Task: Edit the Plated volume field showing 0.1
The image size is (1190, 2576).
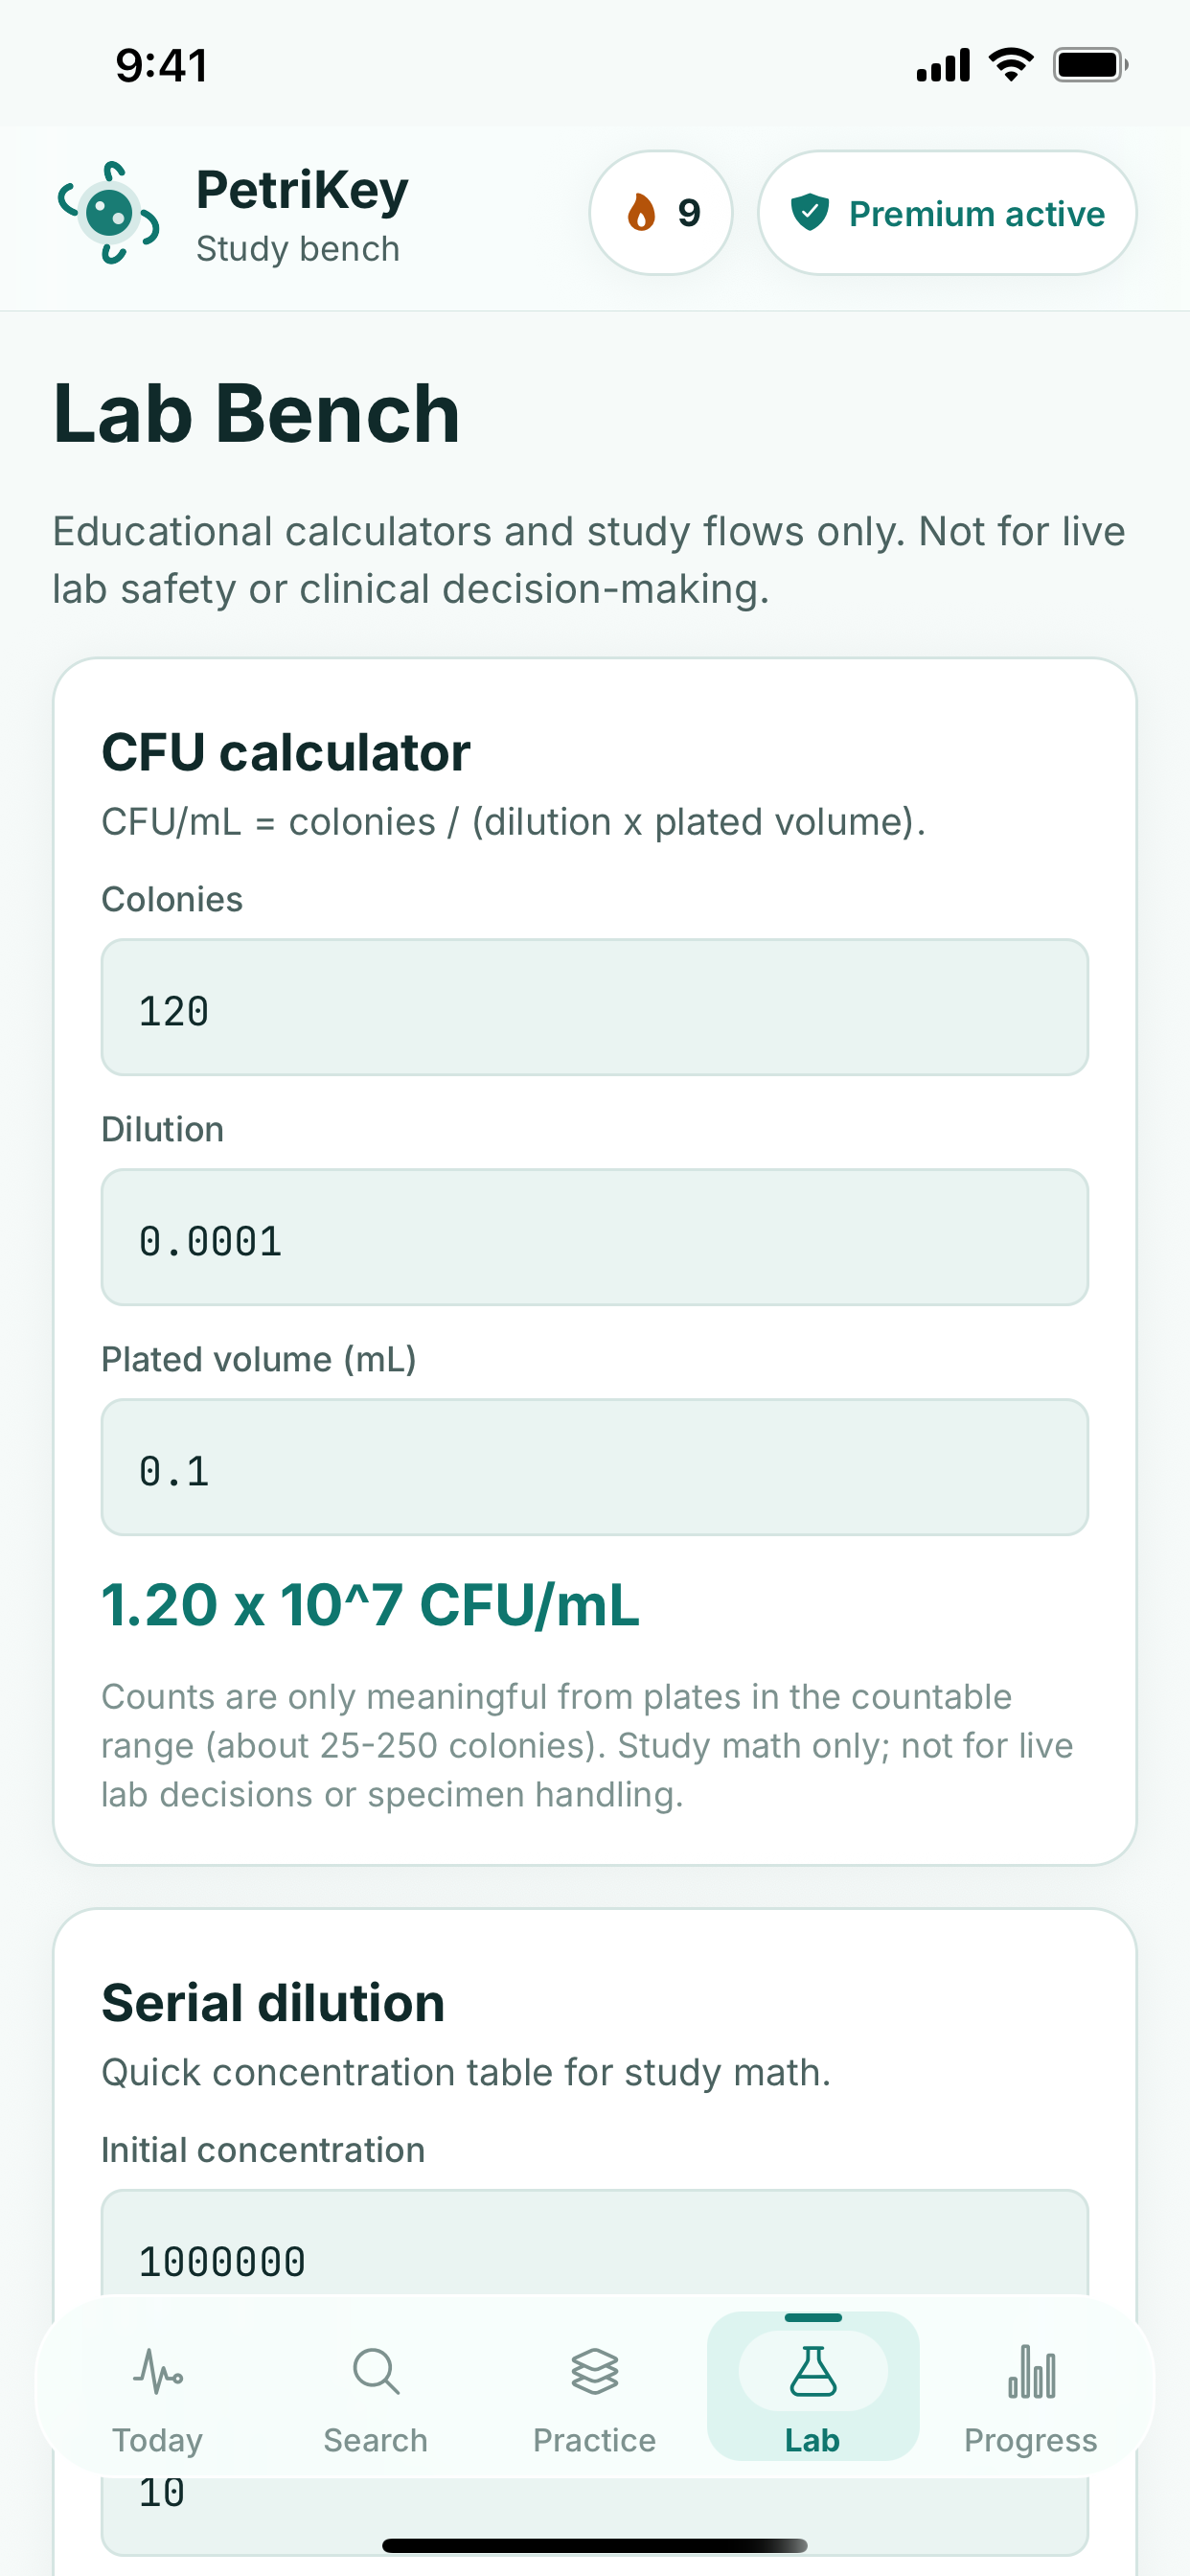Action: pos(594,1467)
